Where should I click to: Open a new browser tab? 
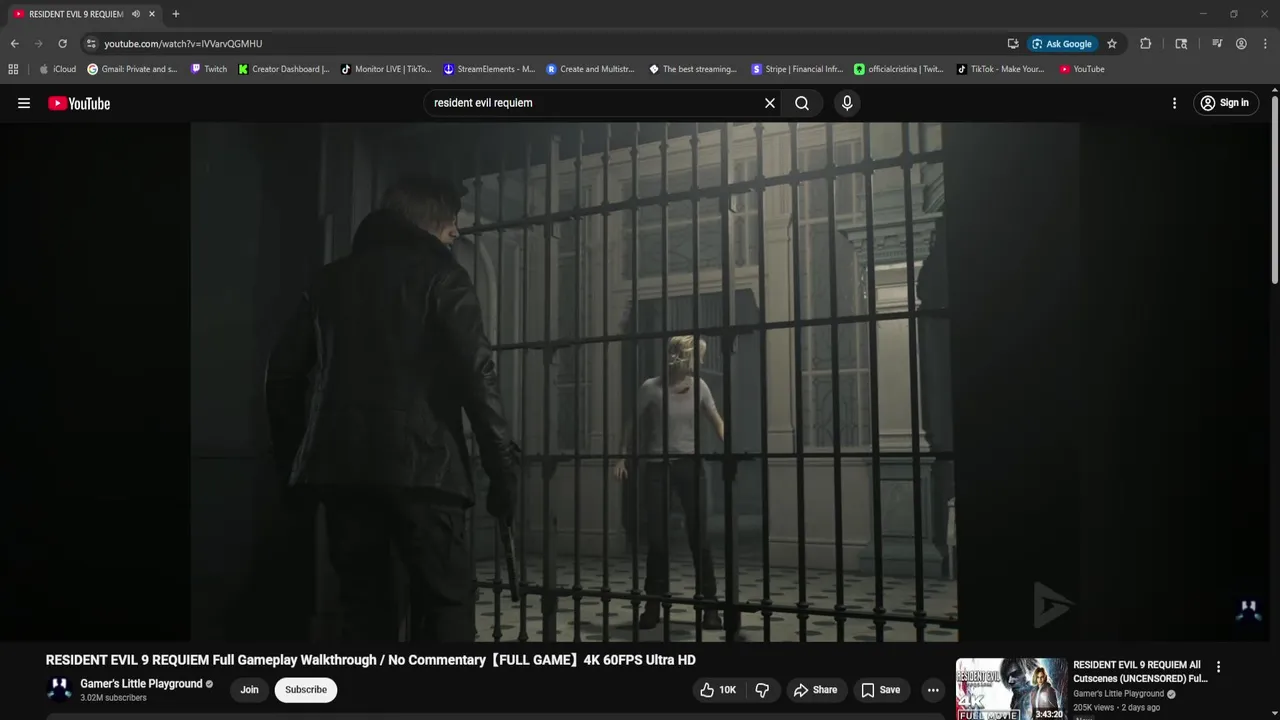(x=176, y=14)
